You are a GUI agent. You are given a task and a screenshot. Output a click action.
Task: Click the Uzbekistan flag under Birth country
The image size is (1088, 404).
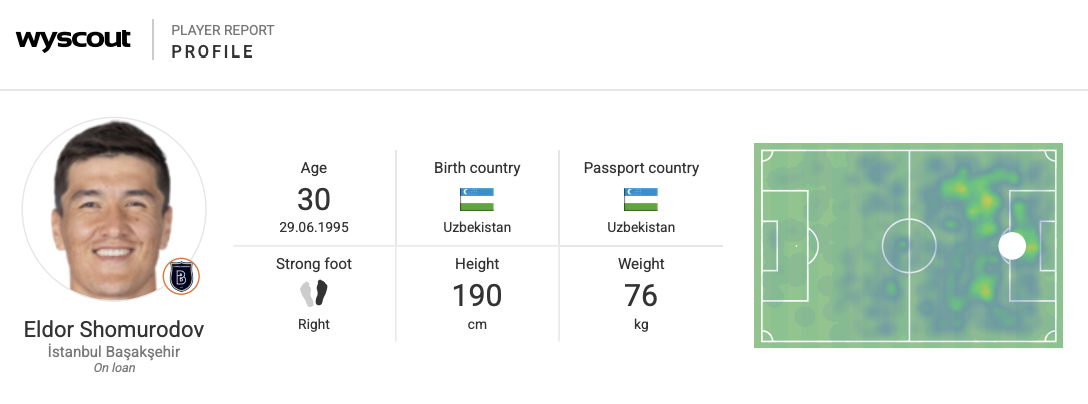477,198
